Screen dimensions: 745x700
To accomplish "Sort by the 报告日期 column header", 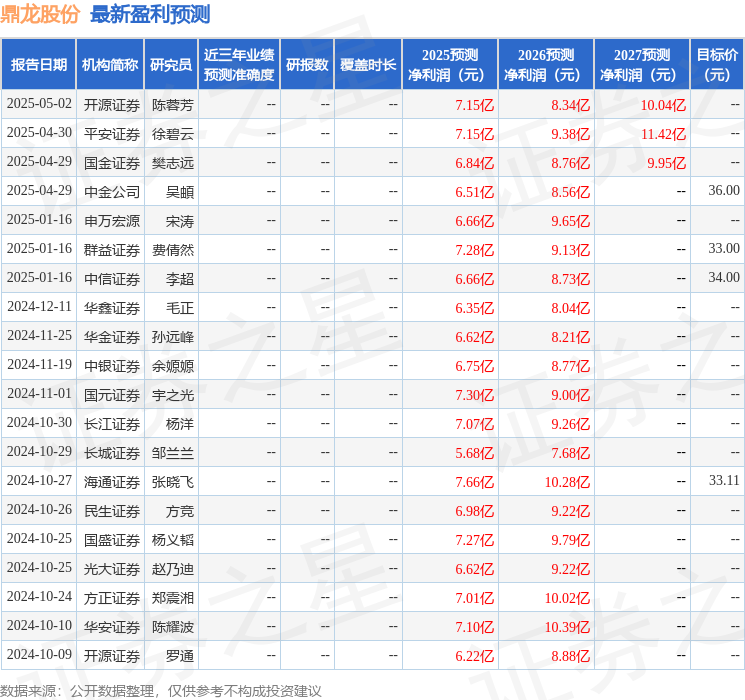I will click(x=39, y=65).
